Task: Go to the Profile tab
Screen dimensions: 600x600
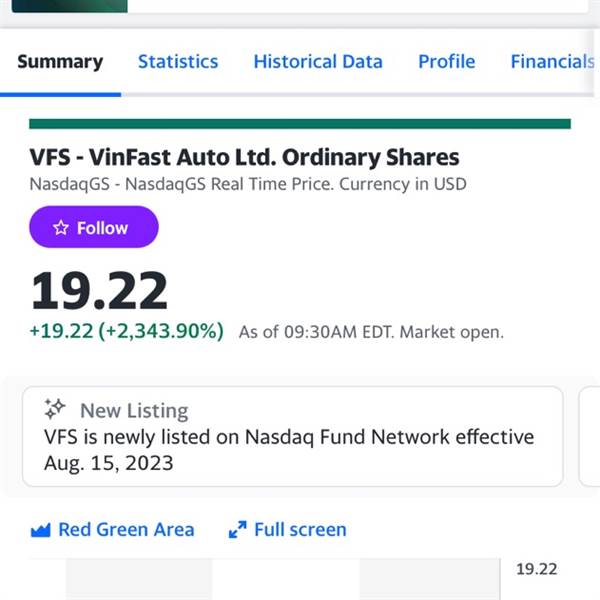Action: coord(447,62)
